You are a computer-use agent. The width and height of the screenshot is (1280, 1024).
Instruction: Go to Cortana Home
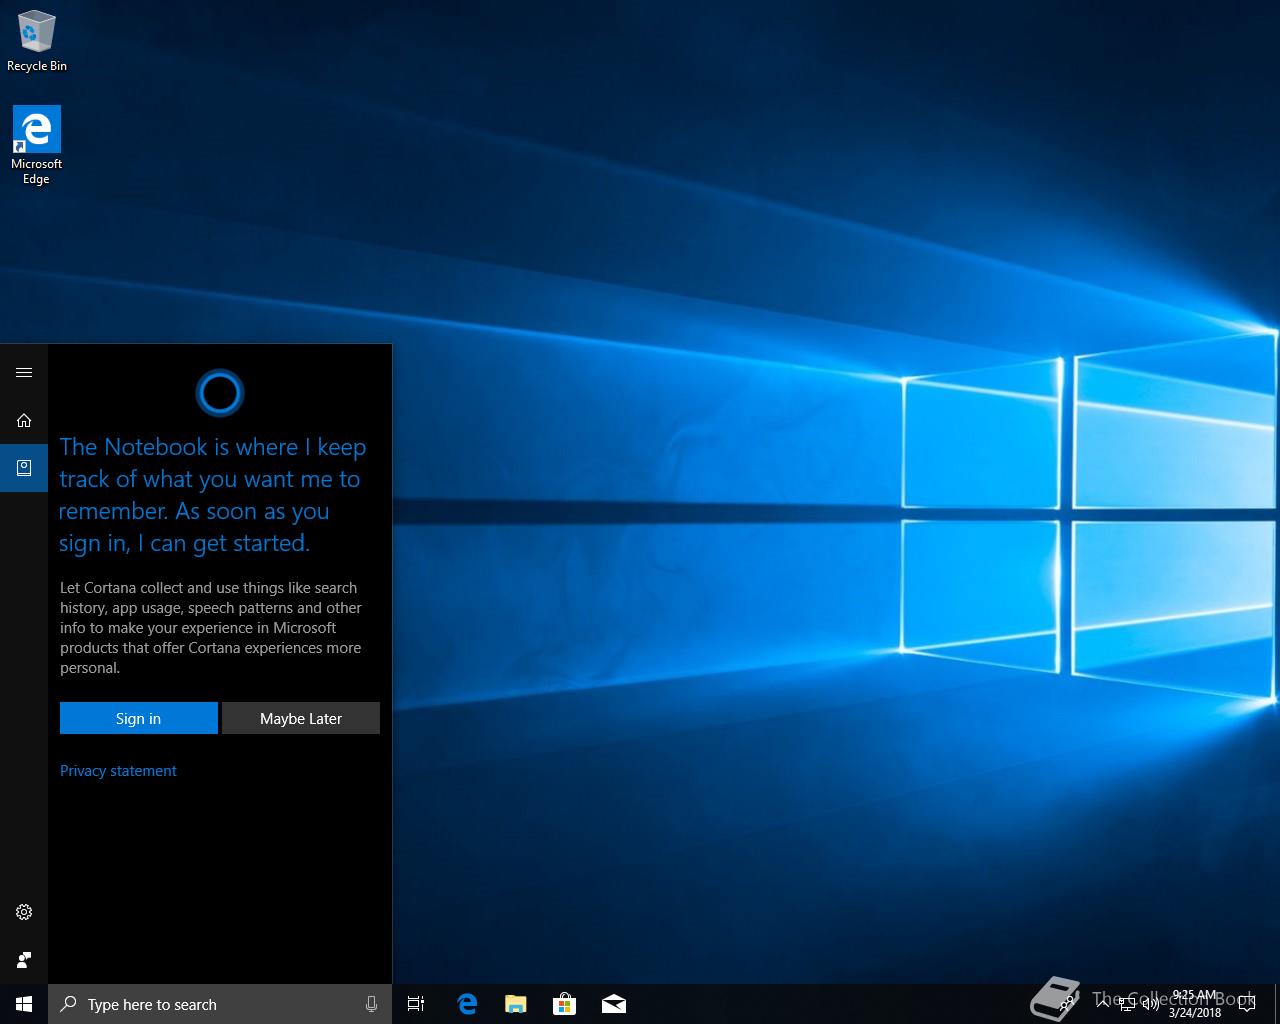[24, 420]
